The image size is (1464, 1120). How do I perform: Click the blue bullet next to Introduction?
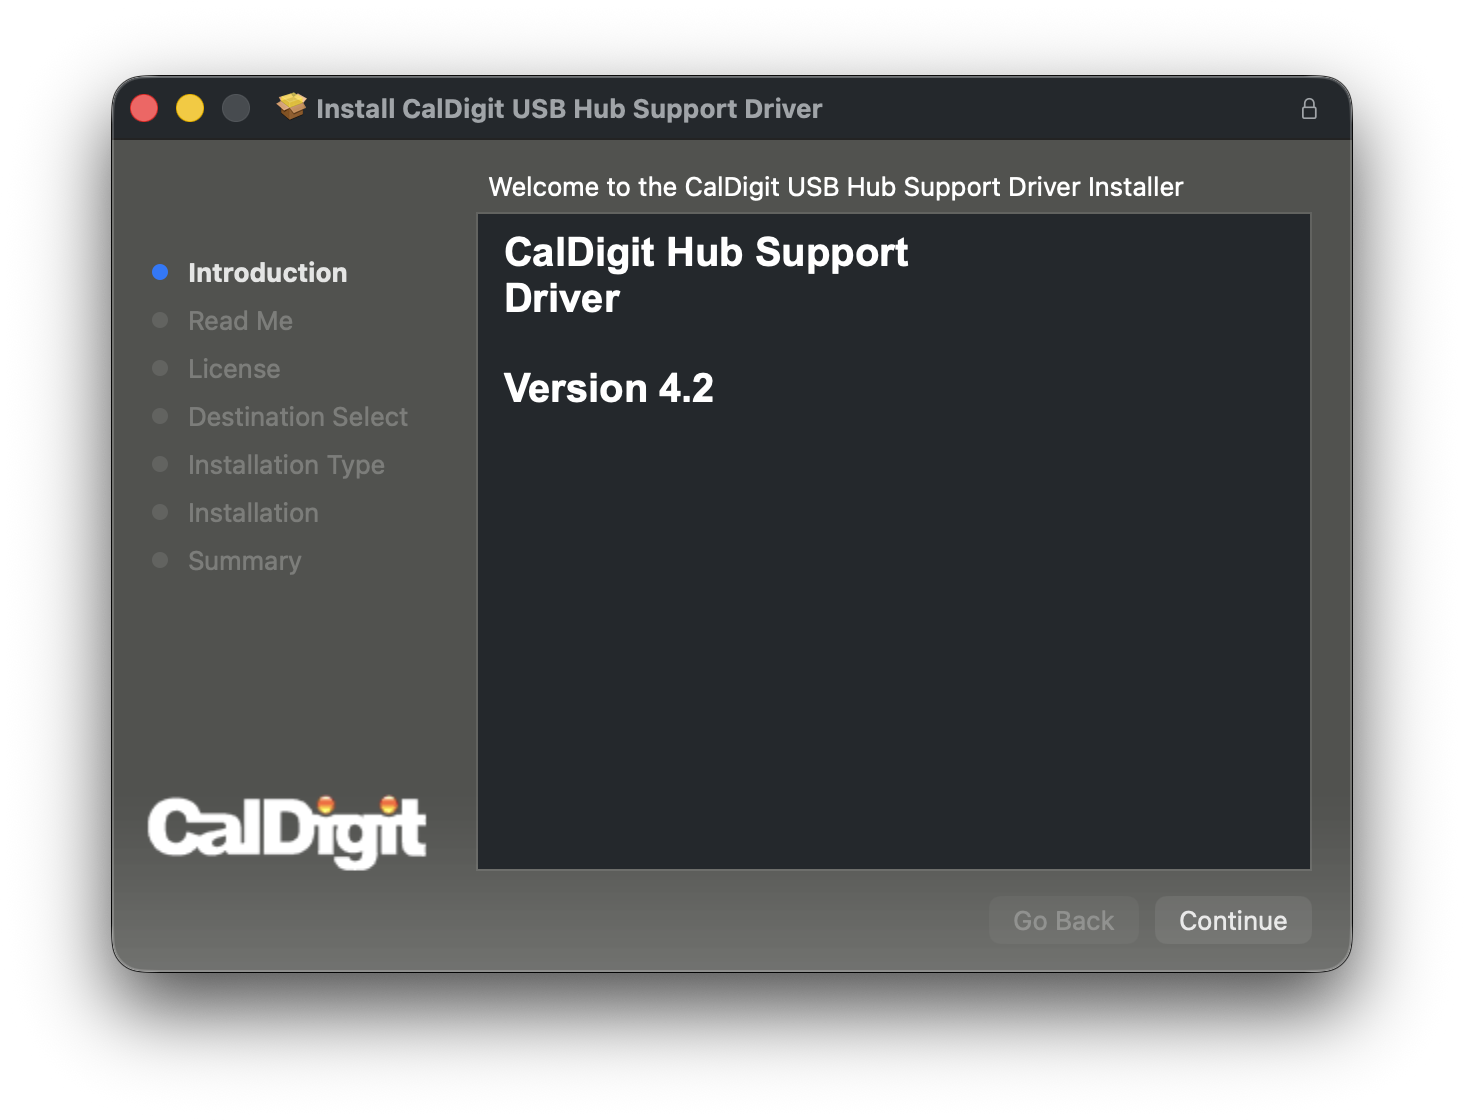[160, 272]
